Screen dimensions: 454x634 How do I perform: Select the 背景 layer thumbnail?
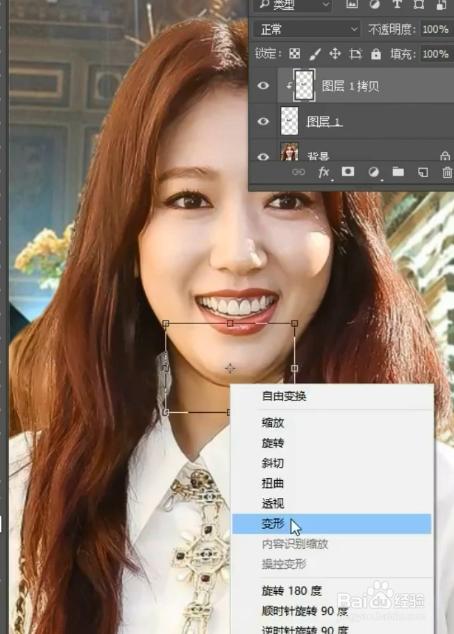click(289, 152)
